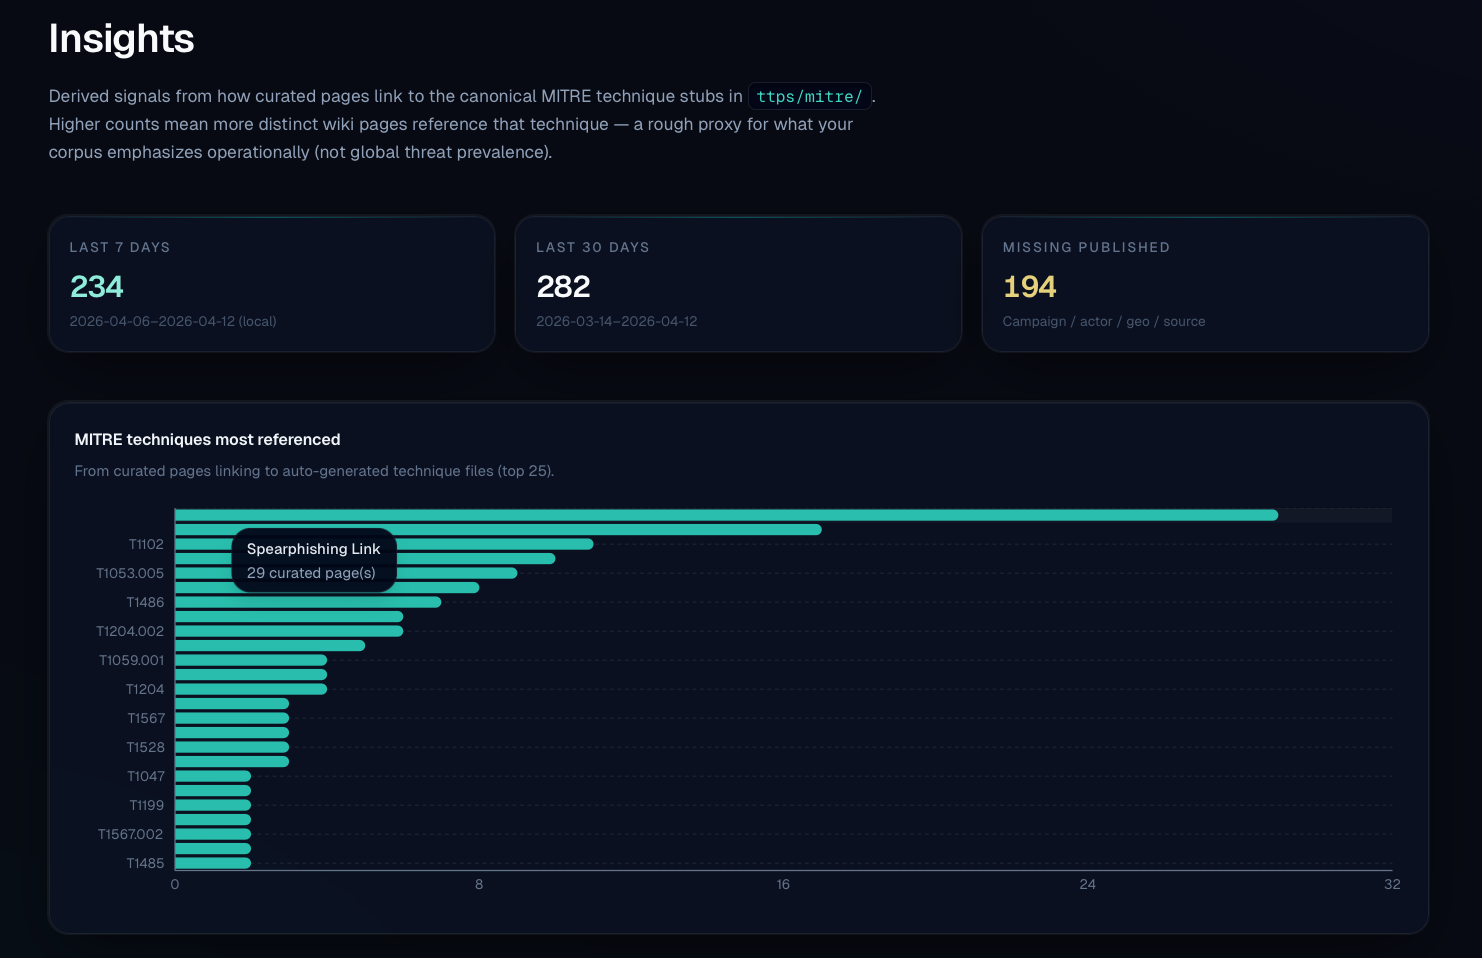
Task: Click the bottom T1485 technique bar
Action: pos(210,862)
